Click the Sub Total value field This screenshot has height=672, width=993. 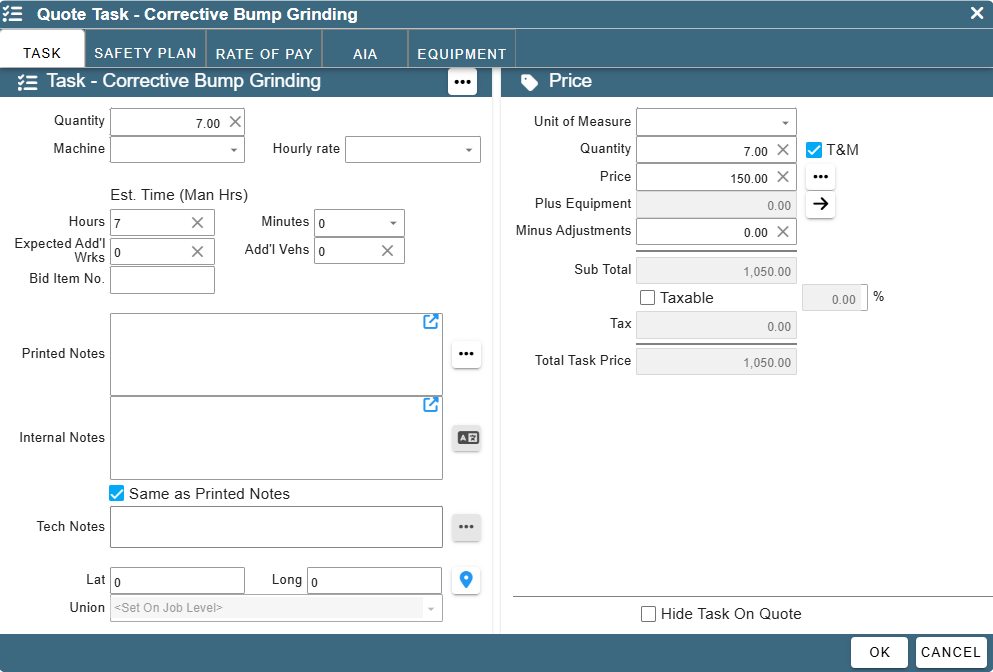click(x=716, y=270)
